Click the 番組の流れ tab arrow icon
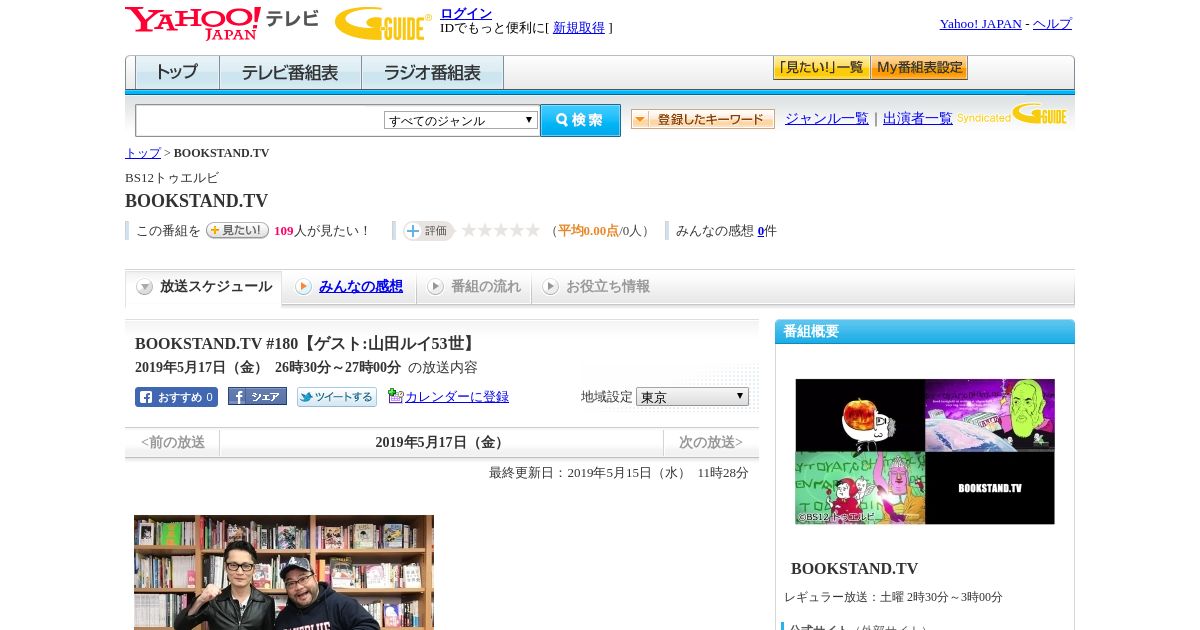The width and height of the screenshot is (1200, 630). (x=435, y=287)
